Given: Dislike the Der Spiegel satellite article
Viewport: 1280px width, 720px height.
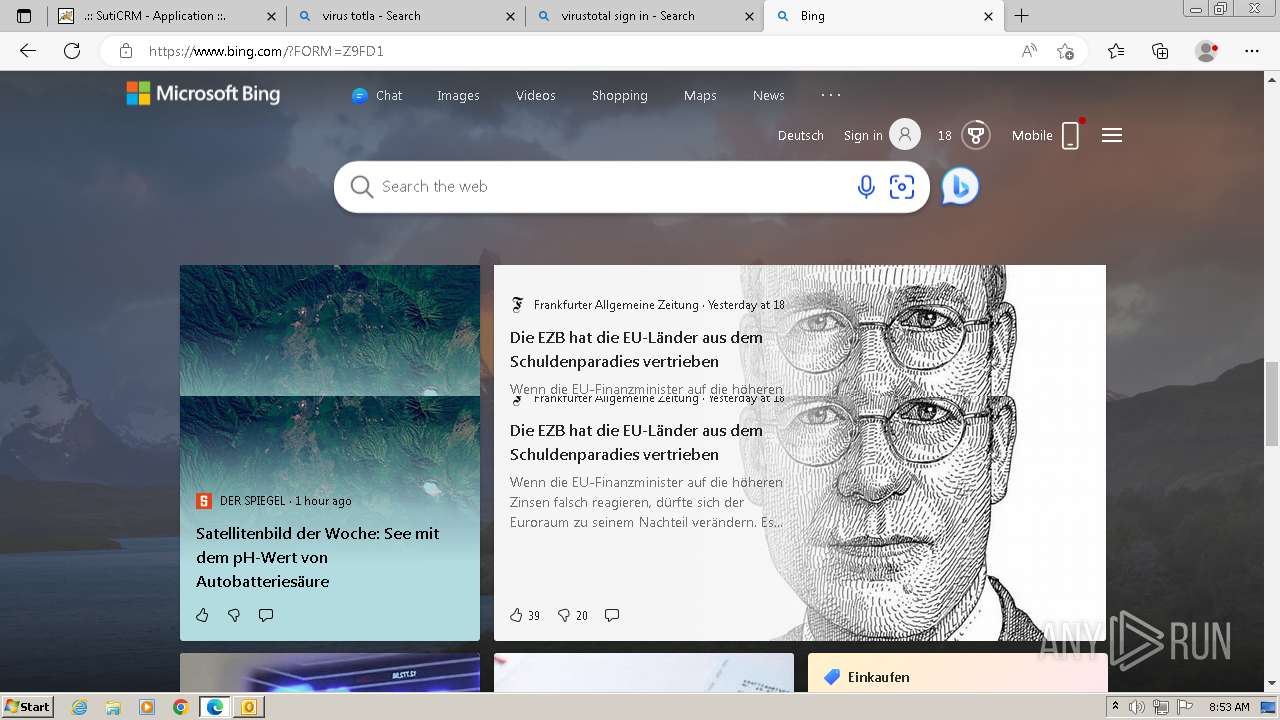Looking at the screenshot, I should click(234, 615).
